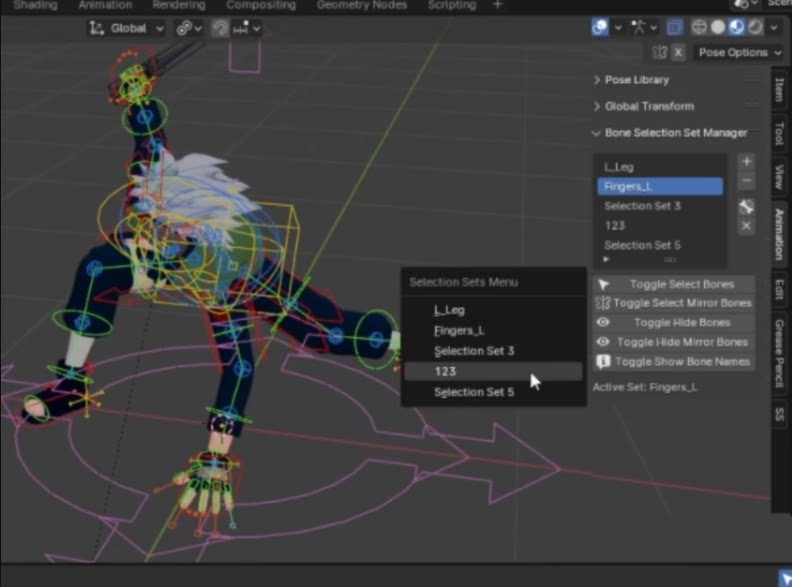Screen dimensions: 792x587
Task: Select solid viewport shading
Action: 718,27
